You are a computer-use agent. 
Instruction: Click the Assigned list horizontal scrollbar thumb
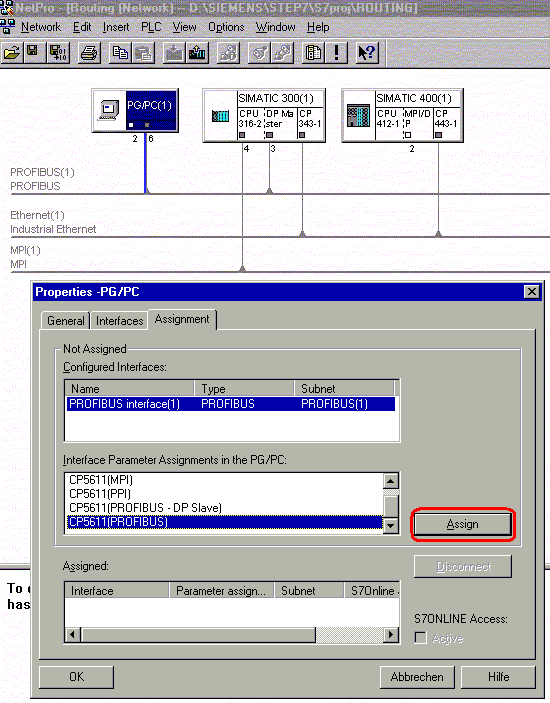[x=199, y=634]
